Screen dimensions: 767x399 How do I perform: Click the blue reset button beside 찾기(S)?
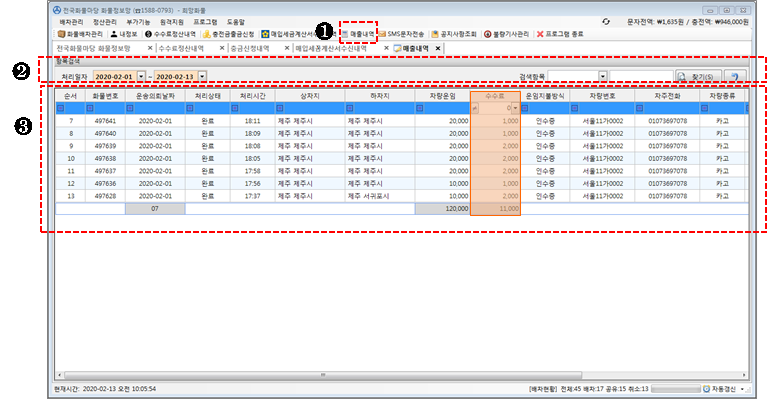point(735,77)
